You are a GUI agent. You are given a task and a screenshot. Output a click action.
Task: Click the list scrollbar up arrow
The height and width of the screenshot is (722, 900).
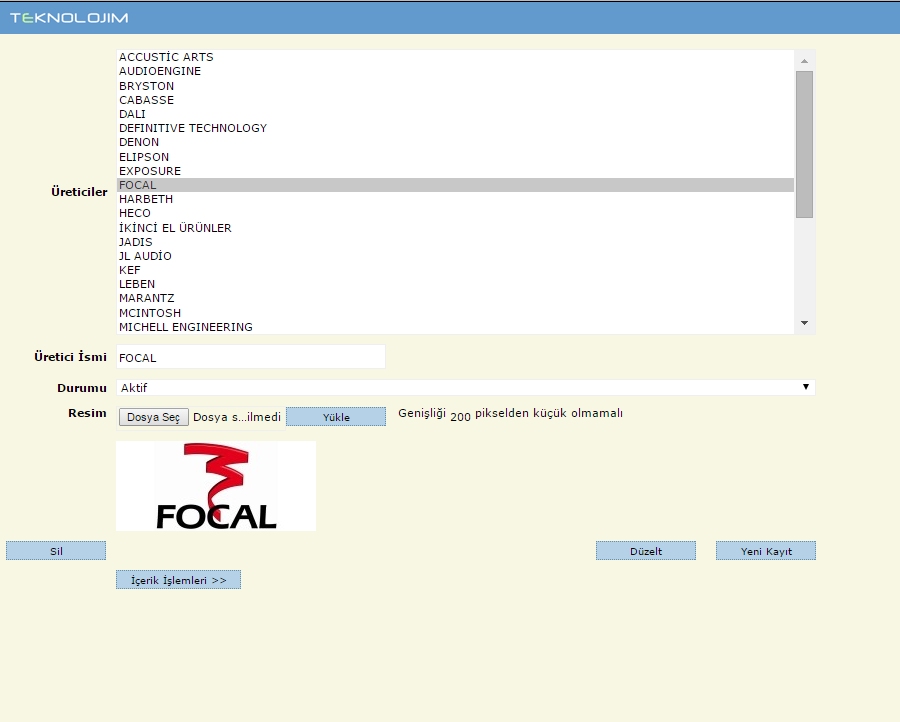point(804,61)
